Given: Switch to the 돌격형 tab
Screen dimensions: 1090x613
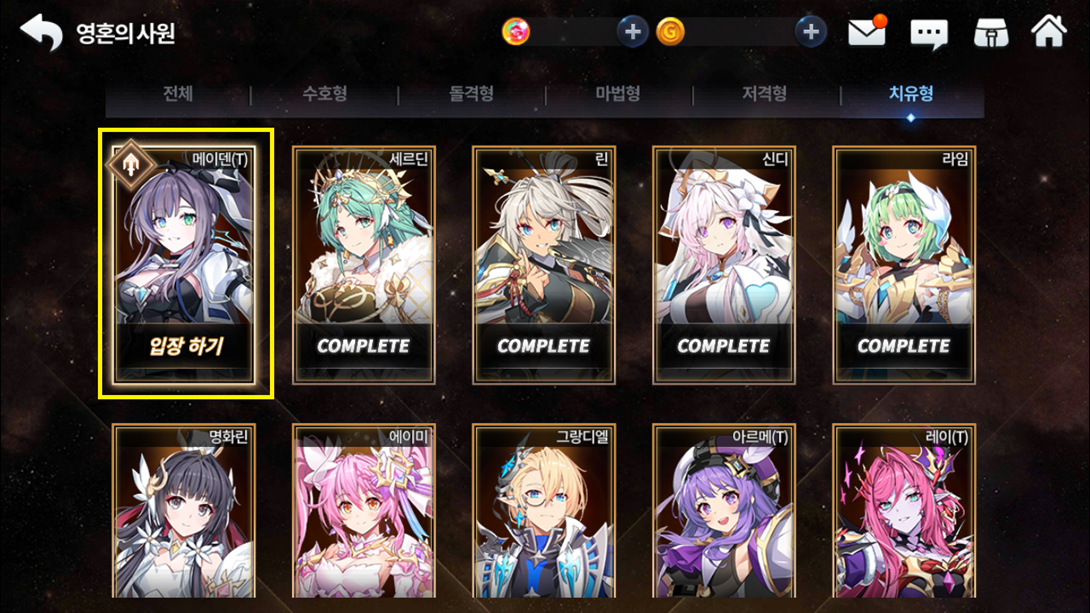Looking at the screenshot, I should click(x=471, y=94).
